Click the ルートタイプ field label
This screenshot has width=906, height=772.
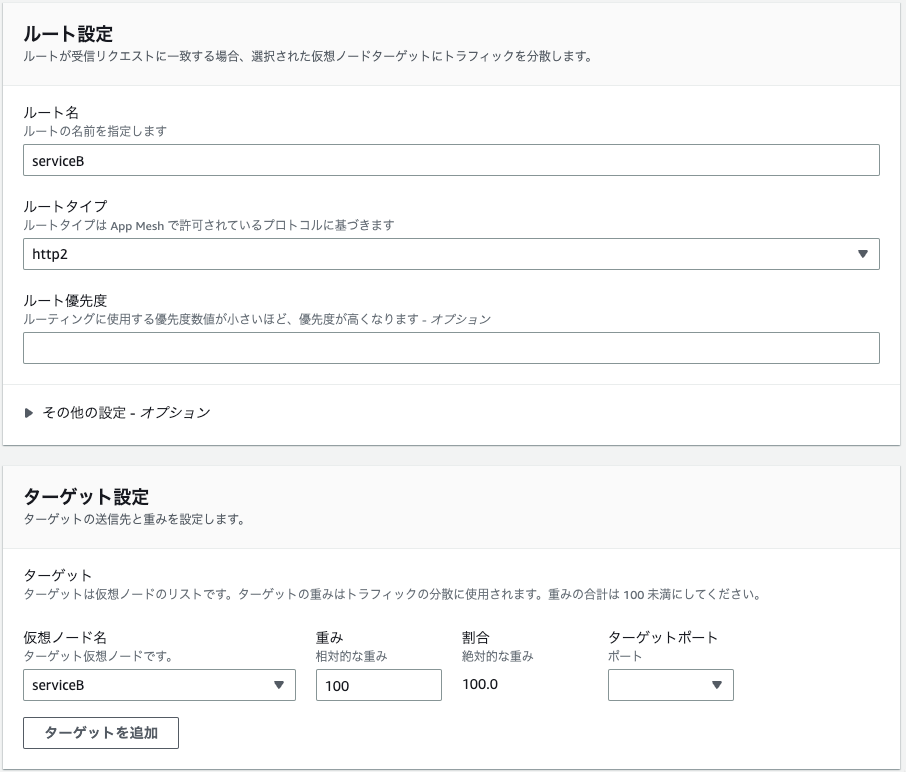pos(65,206)
